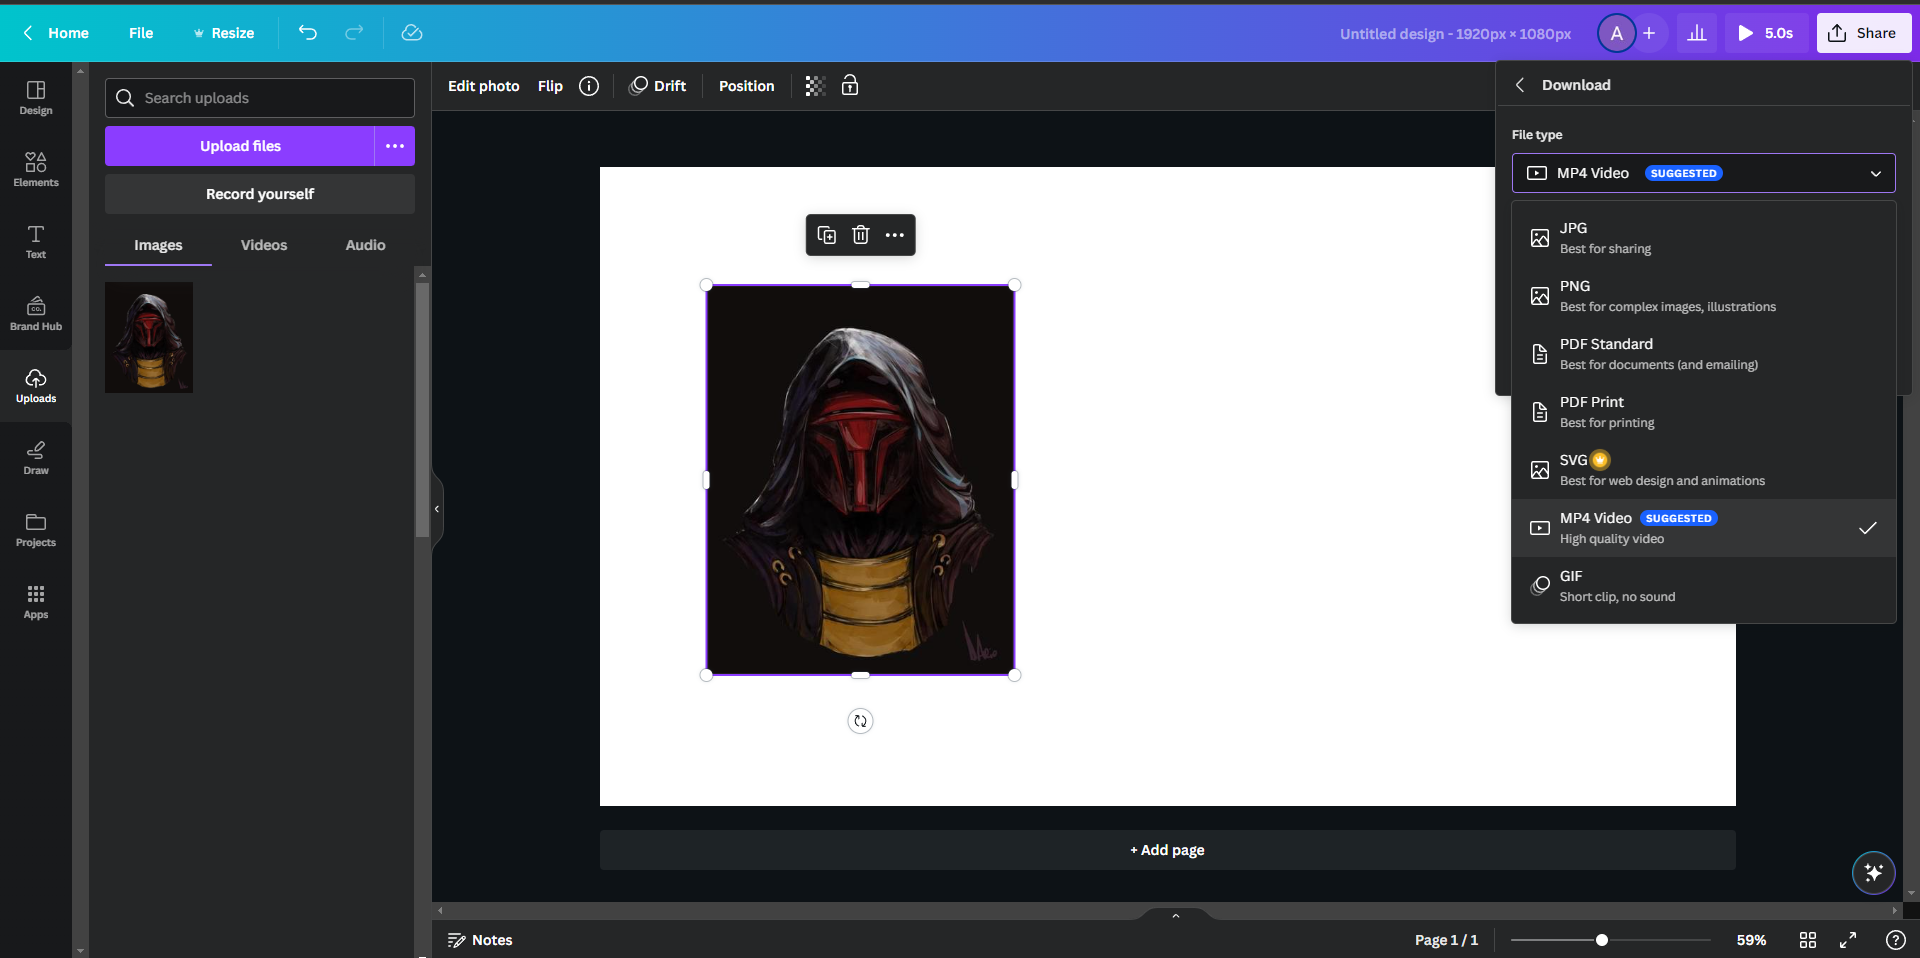The width and height of the screenshot is (1920, 958).
Task: Delete the selected image
Action: 861,235
